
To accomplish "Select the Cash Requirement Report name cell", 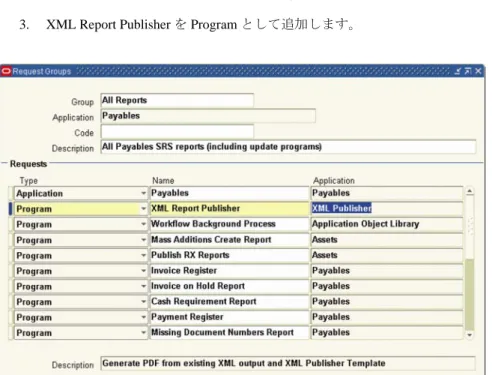I will [x=229, y=302].
